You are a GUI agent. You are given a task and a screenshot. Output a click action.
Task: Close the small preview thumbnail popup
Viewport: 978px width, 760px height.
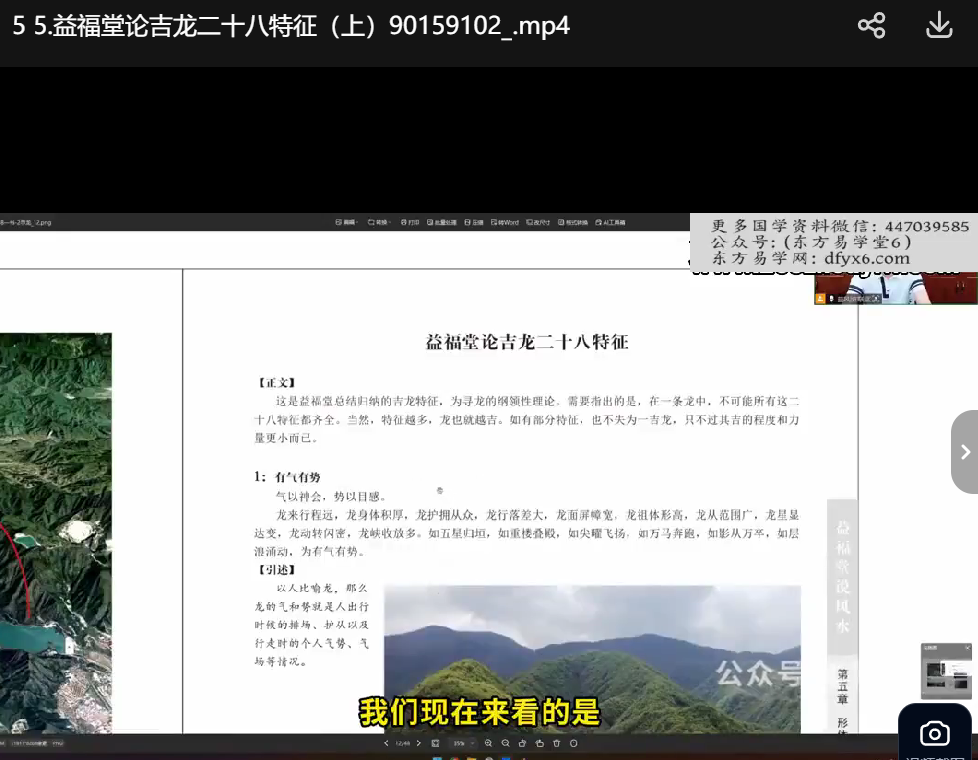967,648
